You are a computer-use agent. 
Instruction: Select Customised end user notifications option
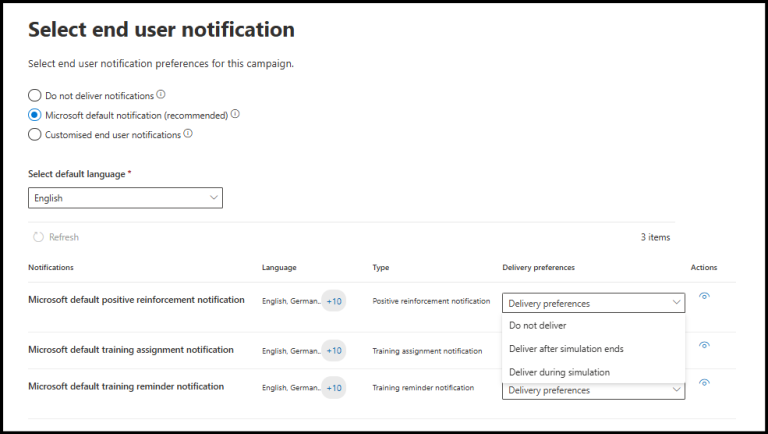pyautogui.click(x=35, y=134)
